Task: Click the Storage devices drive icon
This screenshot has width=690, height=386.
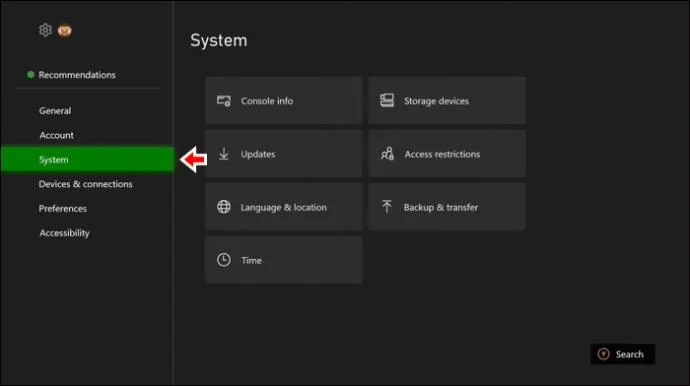Action: [x=387, y=100]
